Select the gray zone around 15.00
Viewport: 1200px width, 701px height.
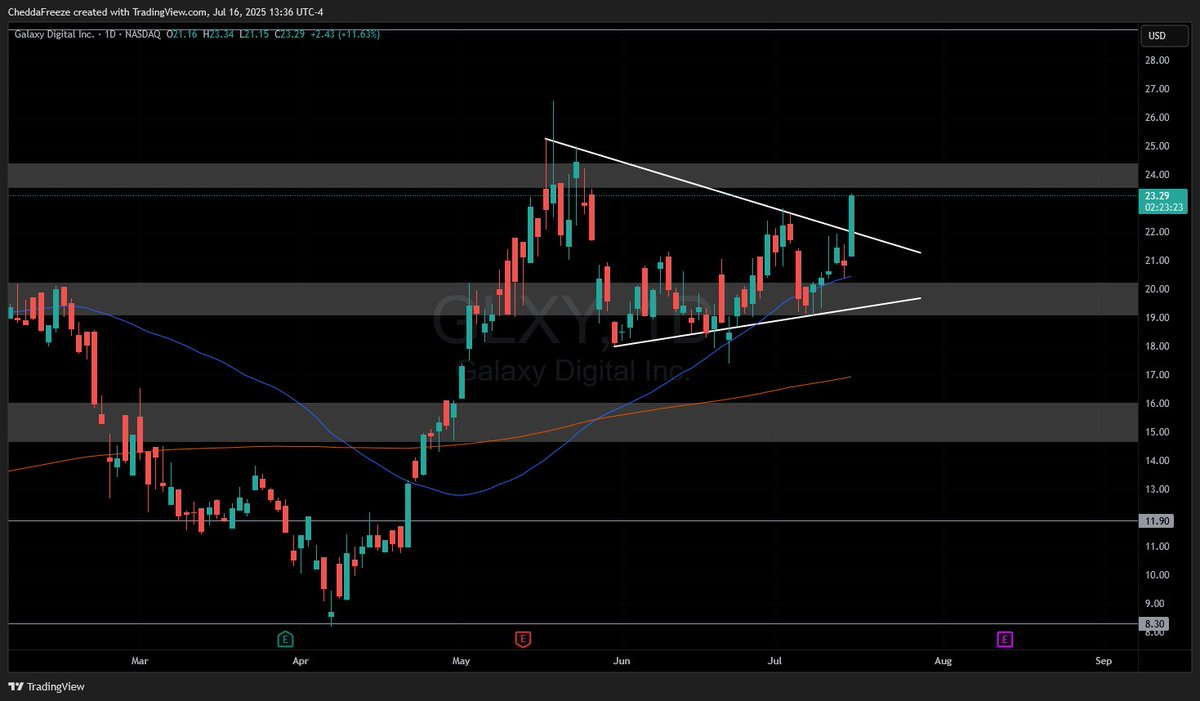[573, 422]
